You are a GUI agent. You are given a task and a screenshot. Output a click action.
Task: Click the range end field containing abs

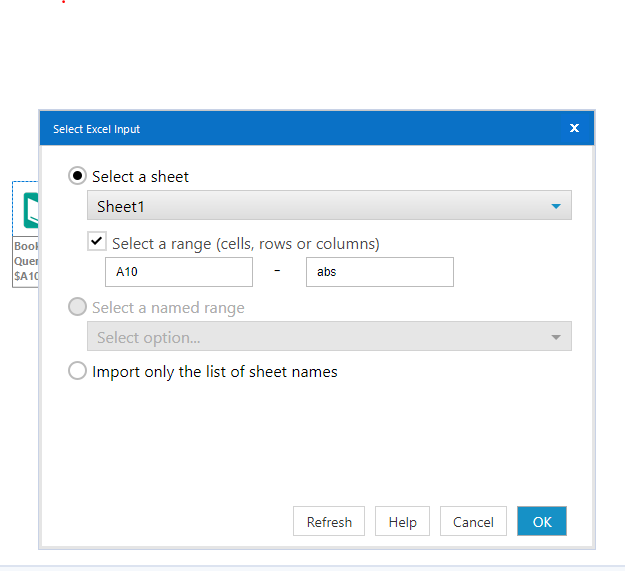point(379,272)
